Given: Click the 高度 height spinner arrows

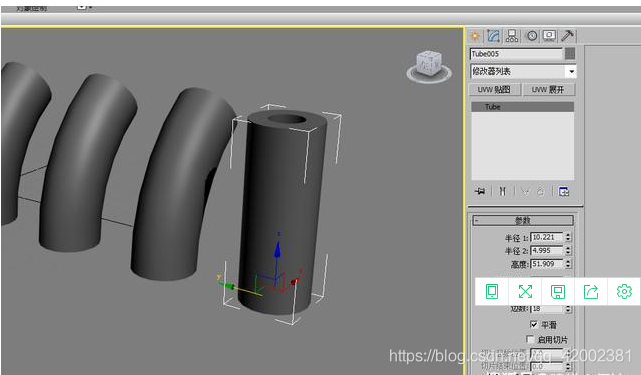Looking at the screenshot, I should [568, 264].
